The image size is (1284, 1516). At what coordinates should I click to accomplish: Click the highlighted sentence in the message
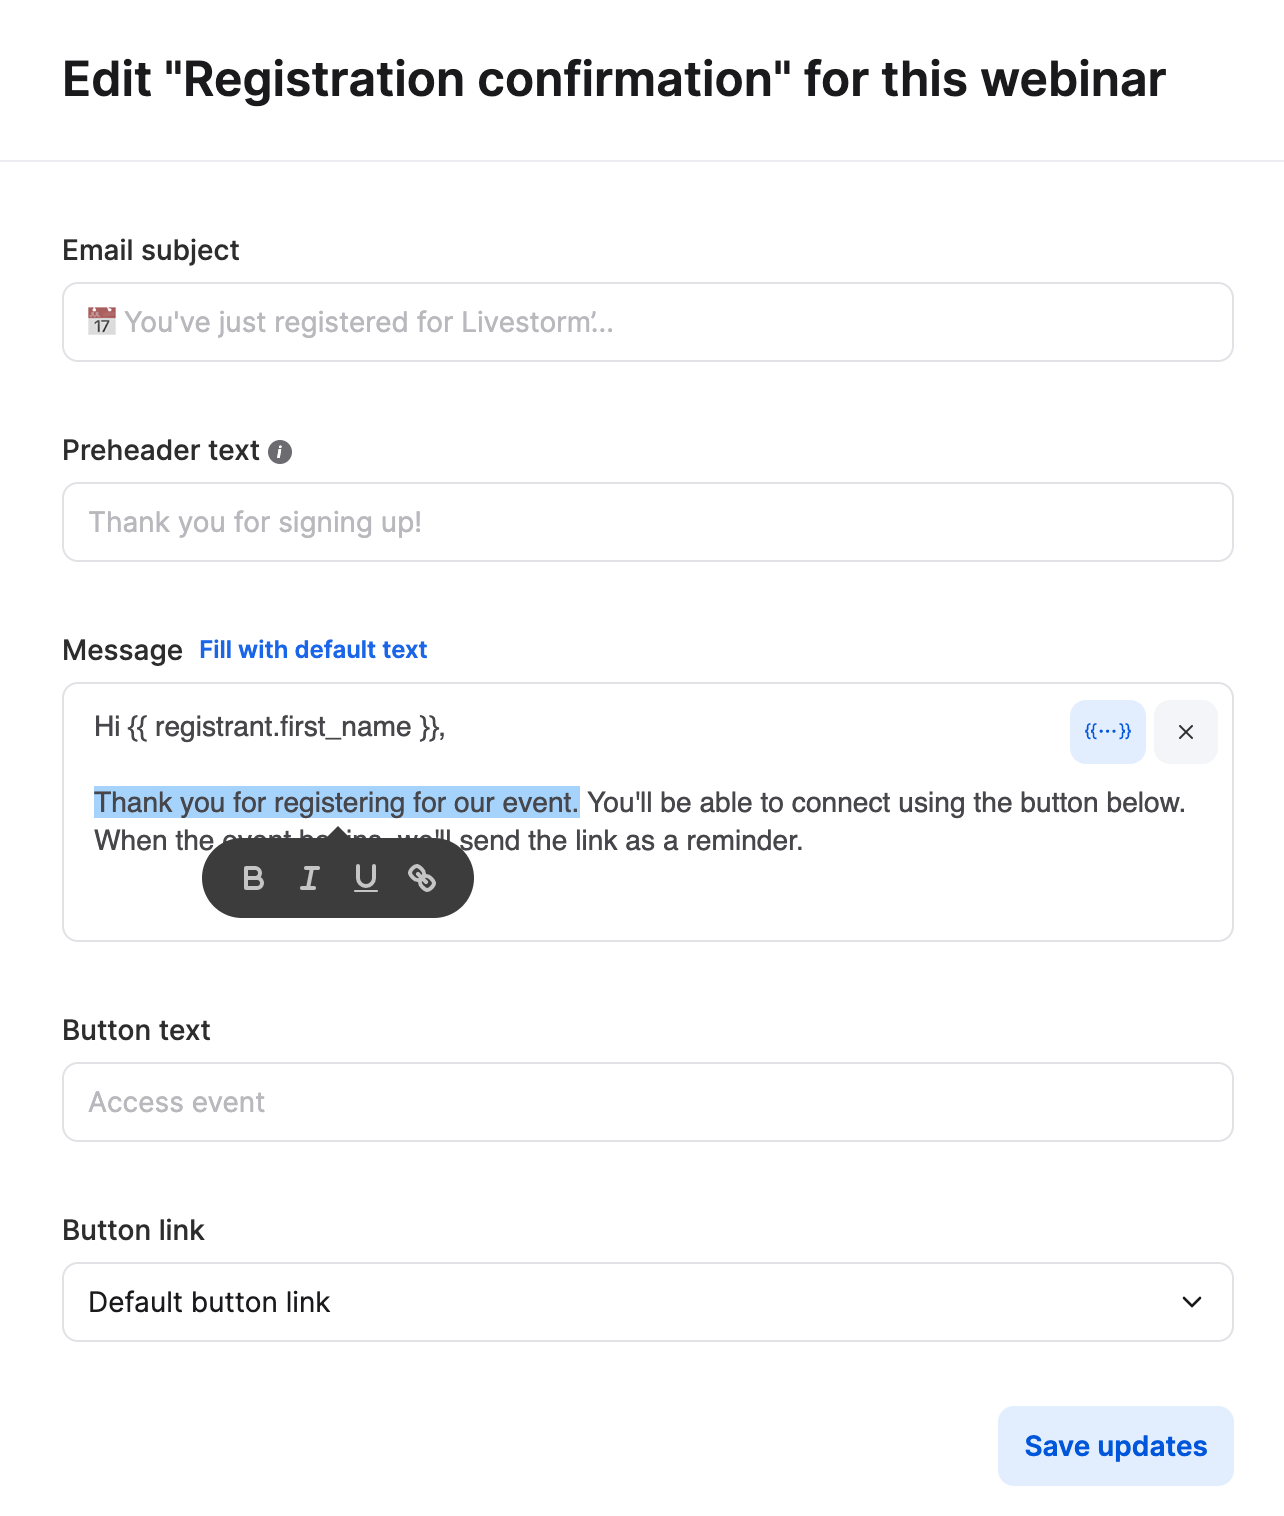click(336, 802)
